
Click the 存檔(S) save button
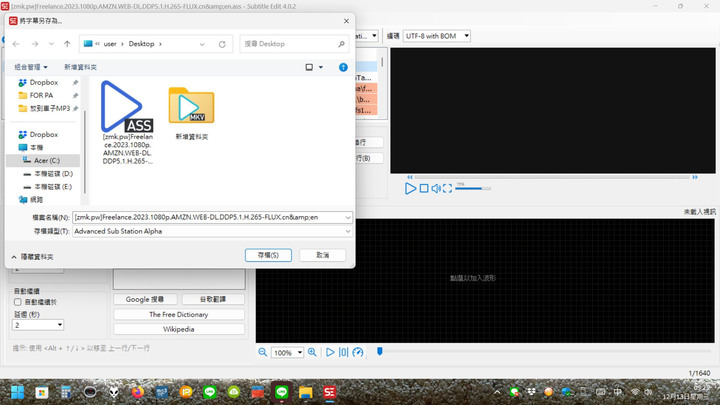268,255
